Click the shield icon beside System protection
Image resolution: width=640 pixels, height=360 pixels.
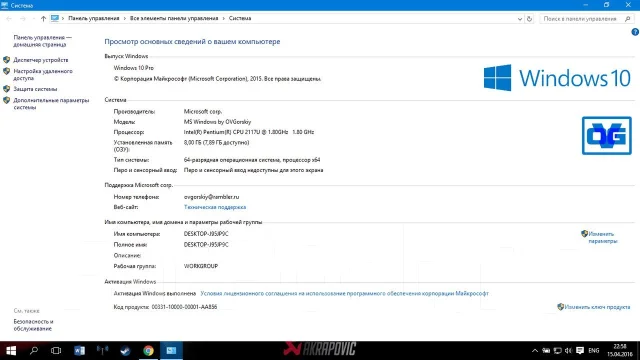click(7, 89)
